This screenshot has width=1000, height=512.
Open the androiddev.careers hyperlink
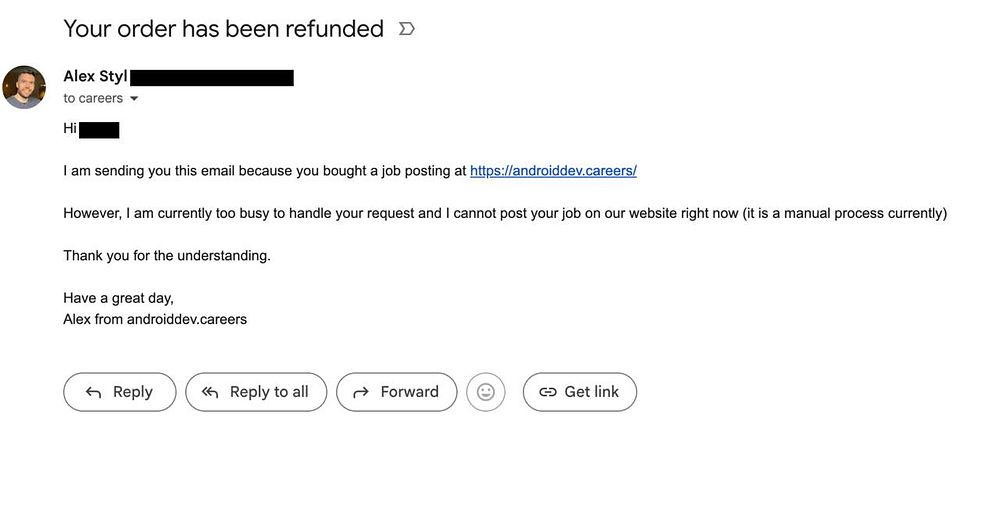coord(553,171)
